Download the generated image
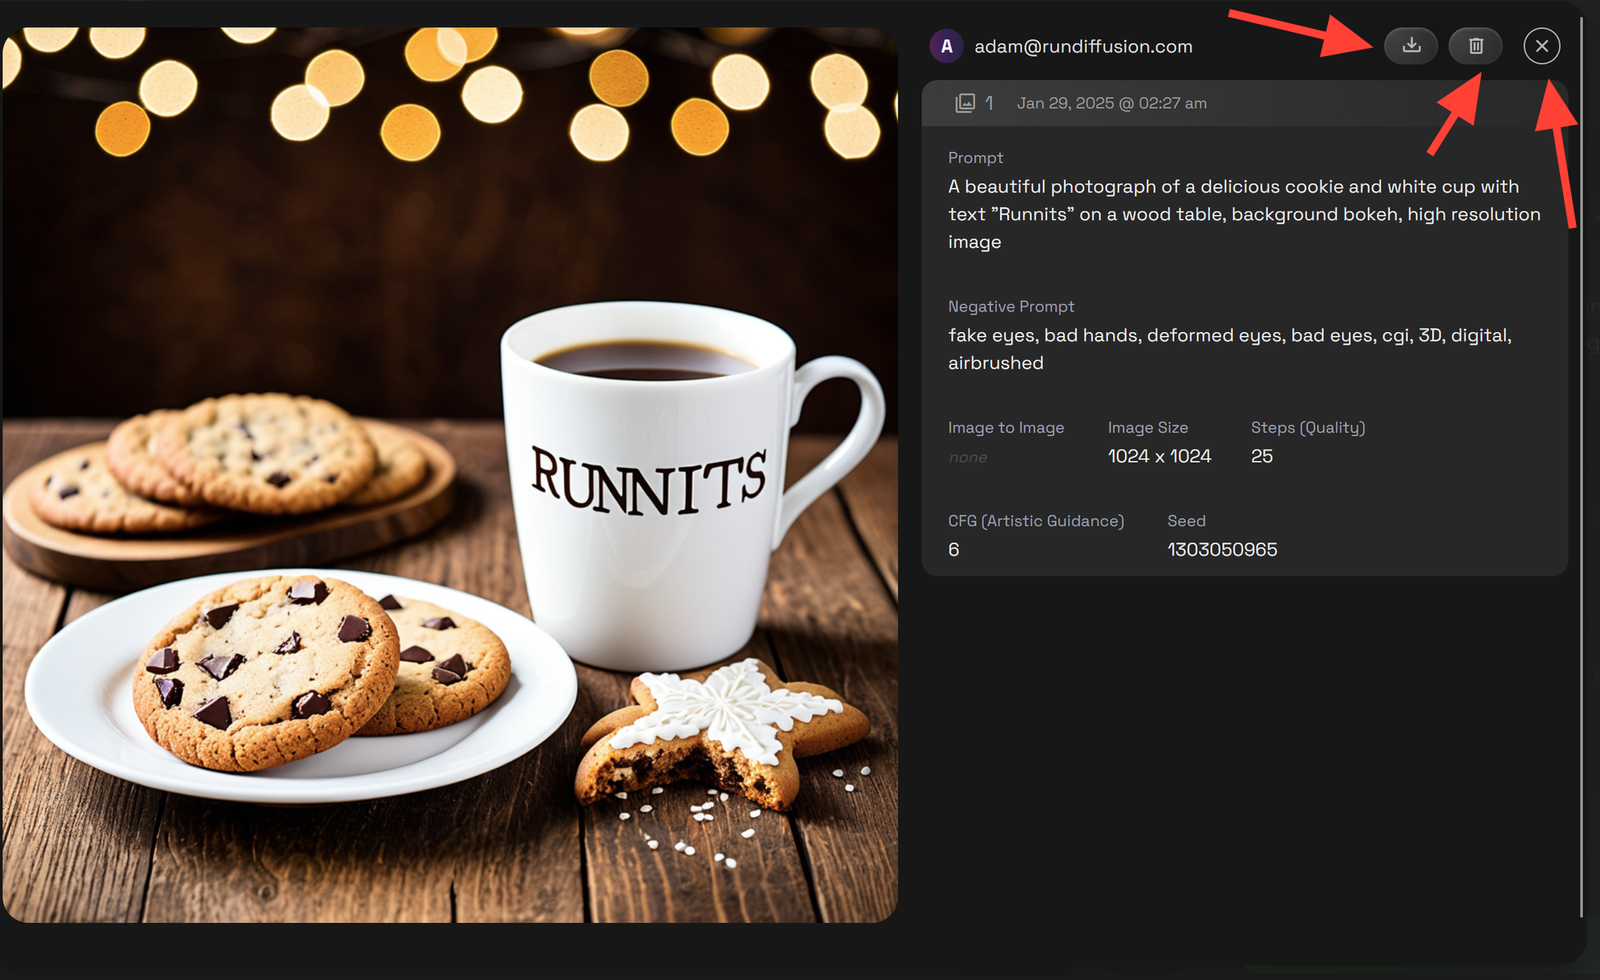 1411,46
